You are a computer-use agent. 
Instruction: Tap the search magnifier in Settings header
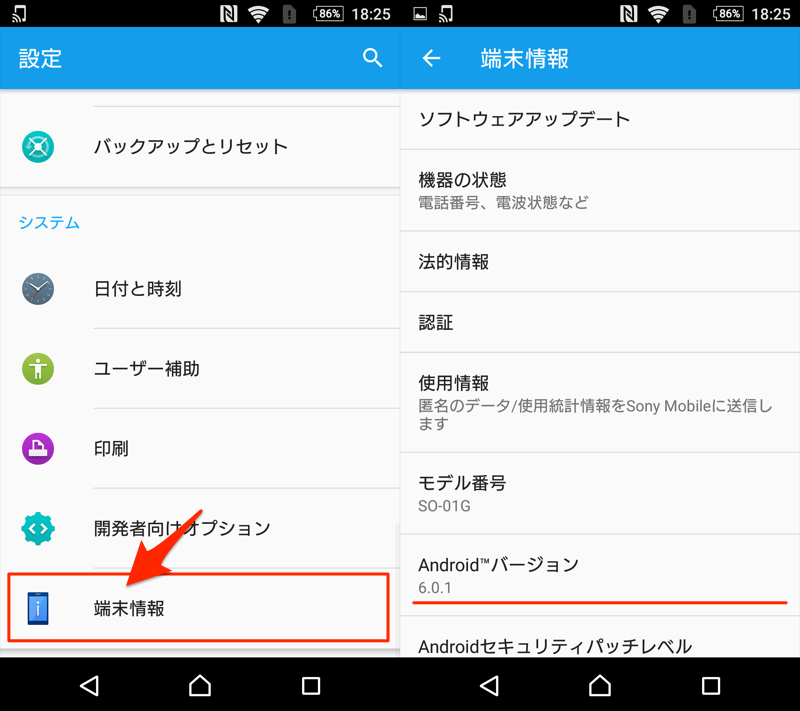click(372, 58)
